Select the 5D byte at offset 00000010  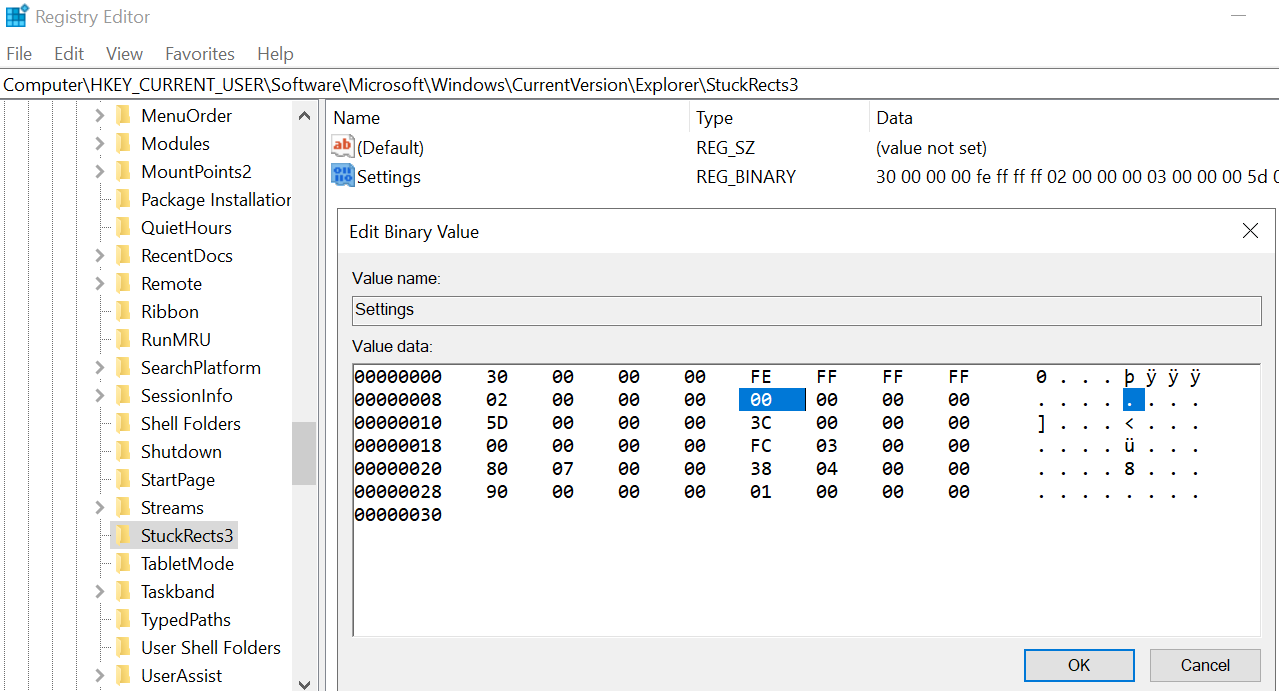[x=497, y=423]
